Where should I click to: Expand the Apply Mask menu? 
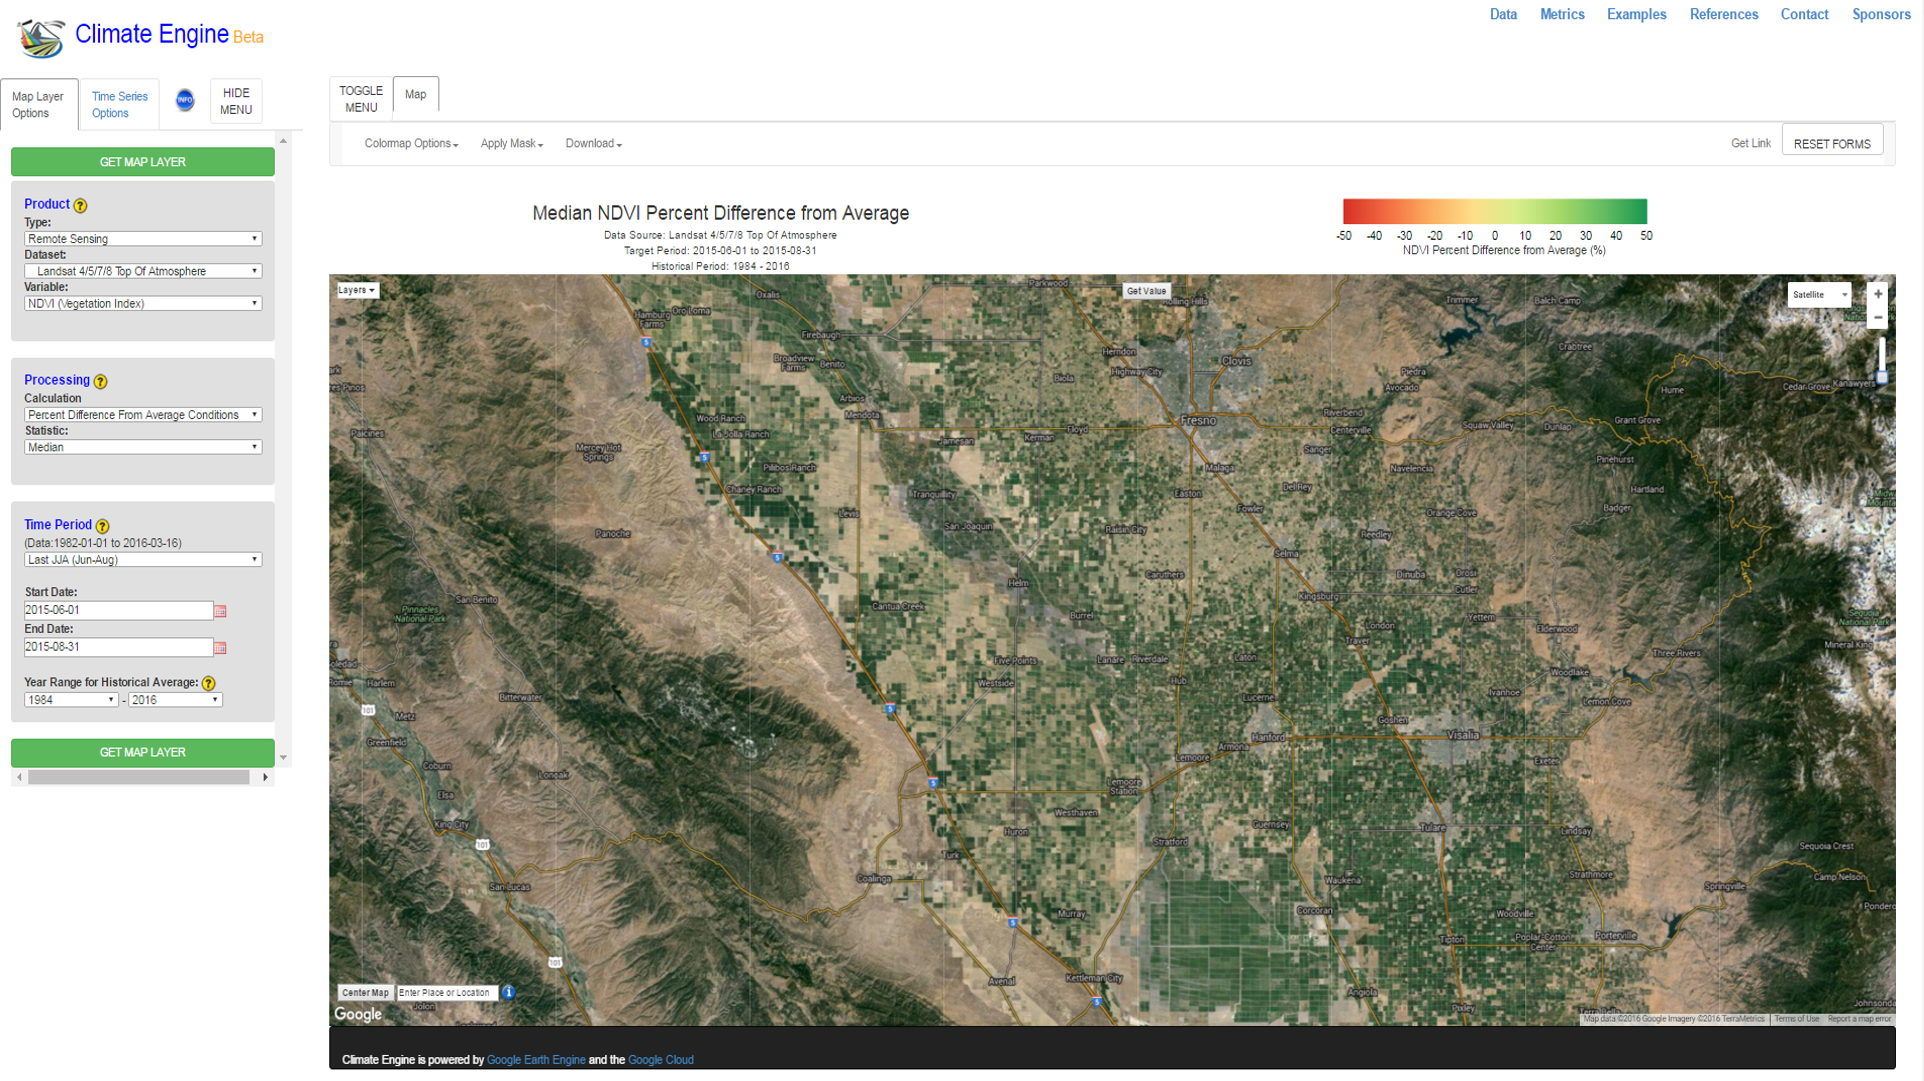point(512,144)
